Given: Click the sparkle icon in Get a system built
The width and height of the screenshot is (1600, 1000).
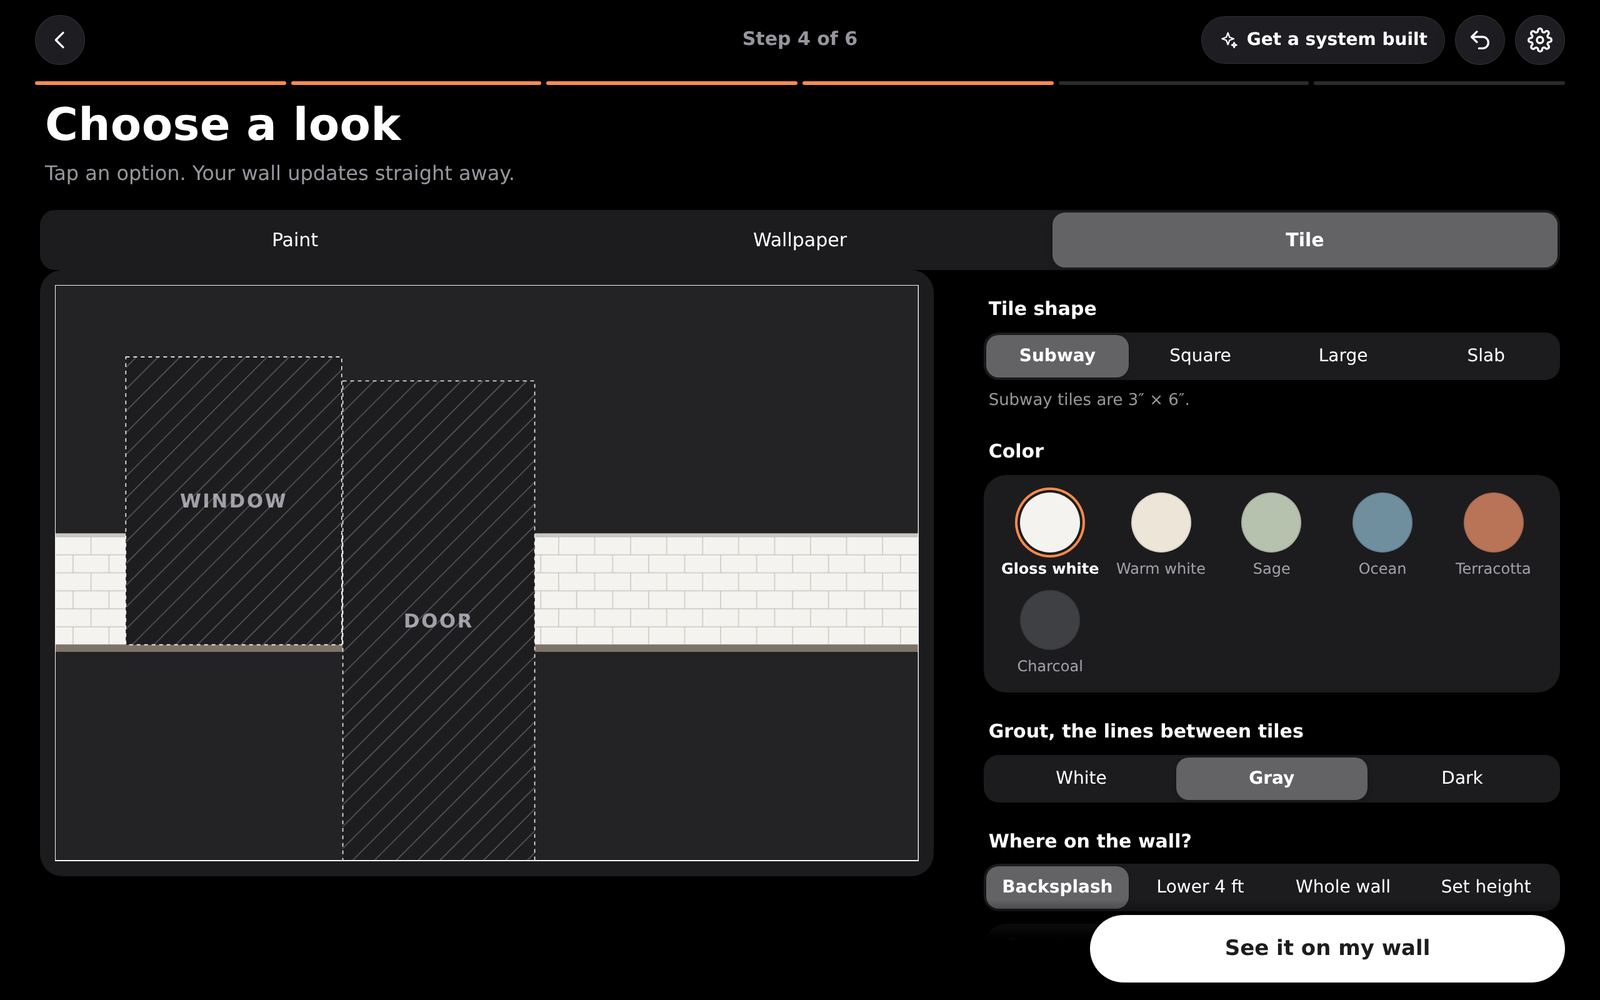Looking at the screenshot, I should point(1229,40).
